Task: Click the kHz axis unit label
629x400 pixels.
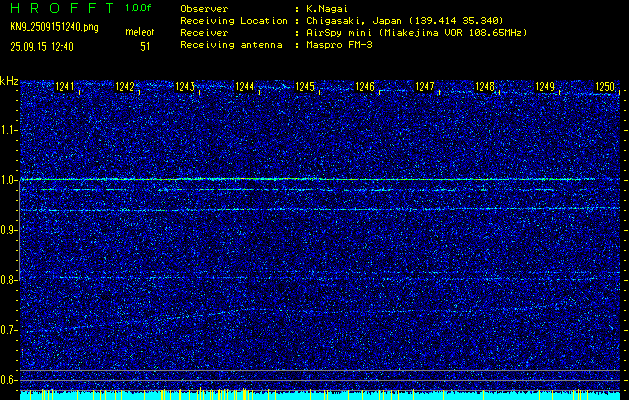Action: point(9,81)
